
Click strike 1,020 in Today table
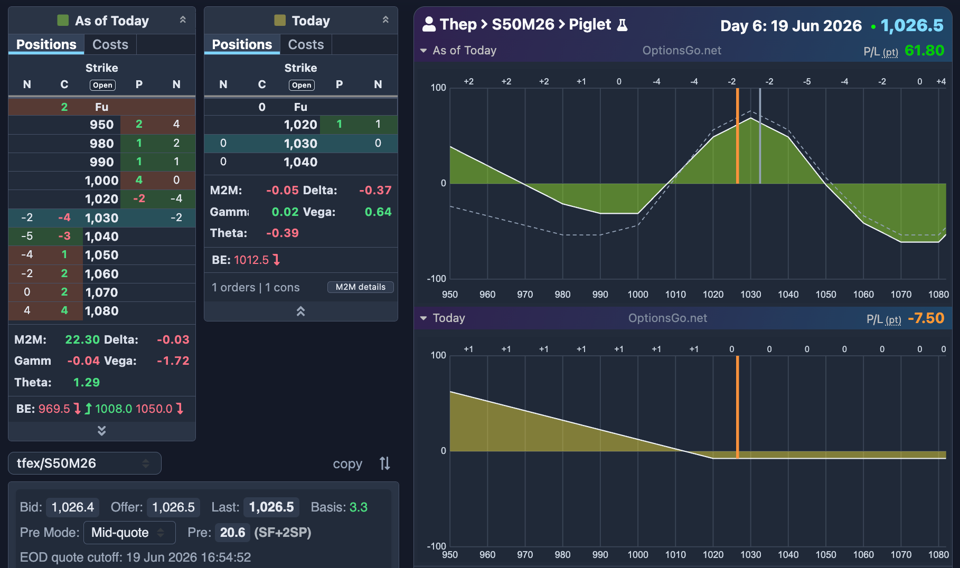pyautogui.click(x=301, y=124)
